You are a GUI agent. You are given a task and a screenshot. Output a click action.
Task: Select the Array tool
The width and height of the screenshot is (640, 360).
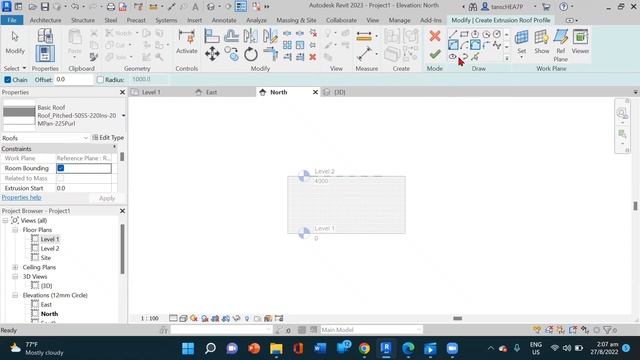287,45
